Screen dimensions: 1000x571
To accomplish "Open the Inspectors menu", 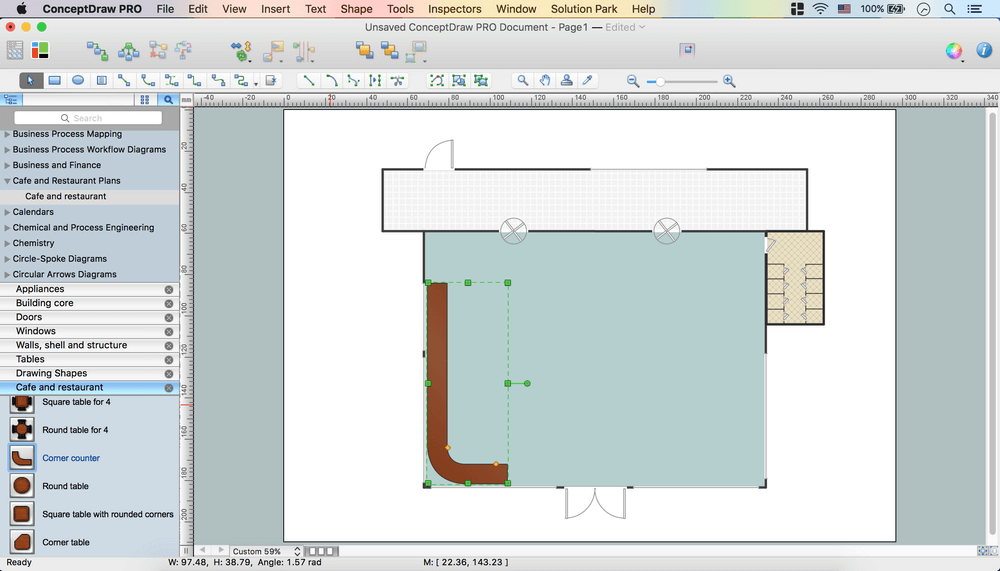I will tap(454, 9).
